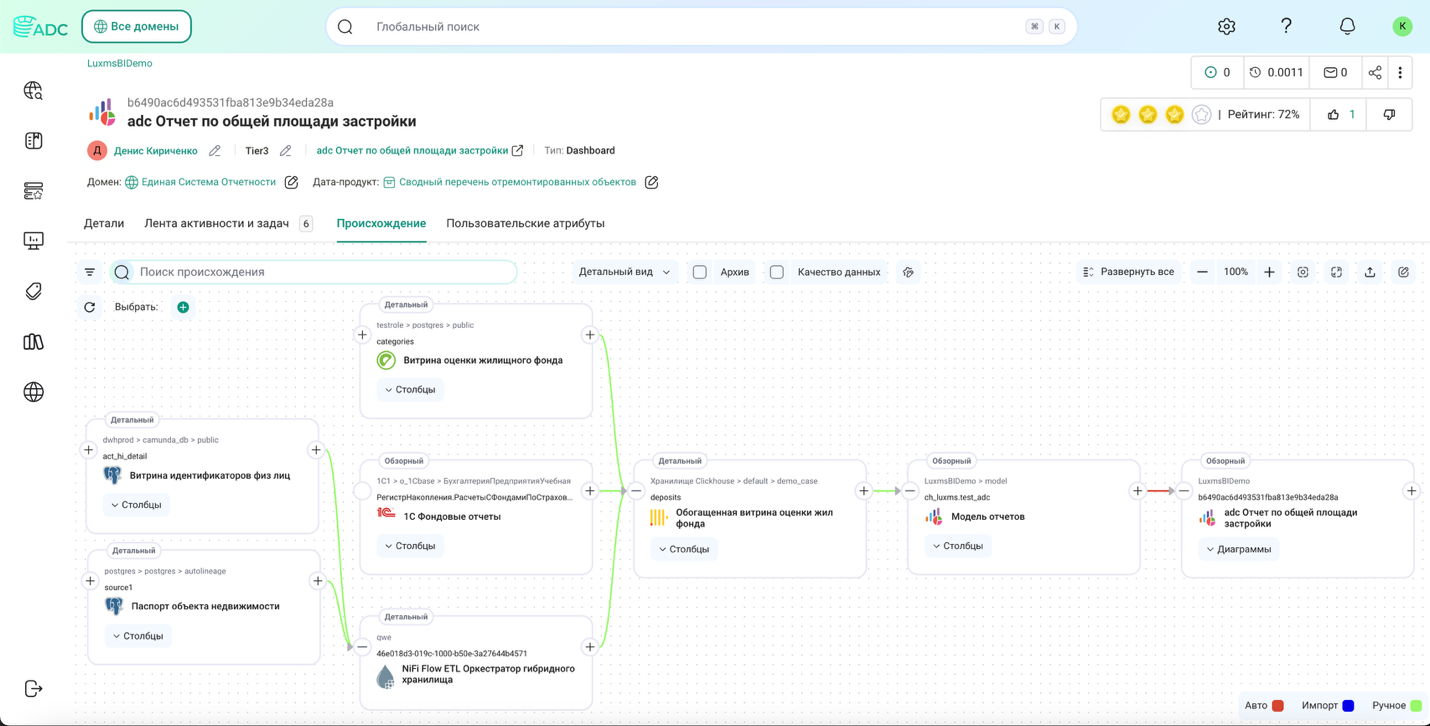1430x726 pixels.
Task: Open external dashboard link adc Отчет
Action: [x=420, y=151]
